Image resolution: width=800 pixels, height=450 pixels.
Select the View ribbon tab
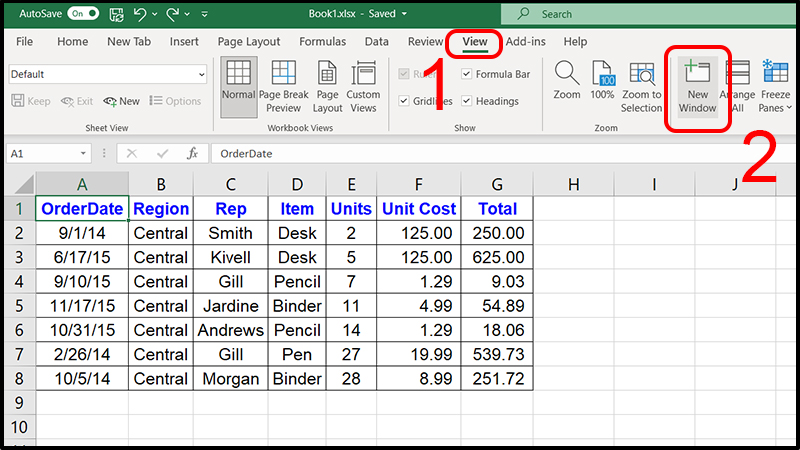(x=474, y=41)
